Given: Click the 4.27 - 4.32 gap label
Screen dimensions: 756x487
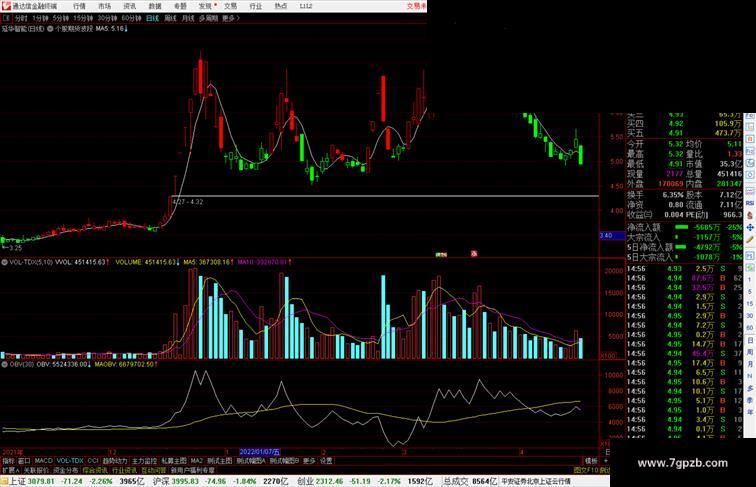Looking at the screenshot, I should [188, 202].
